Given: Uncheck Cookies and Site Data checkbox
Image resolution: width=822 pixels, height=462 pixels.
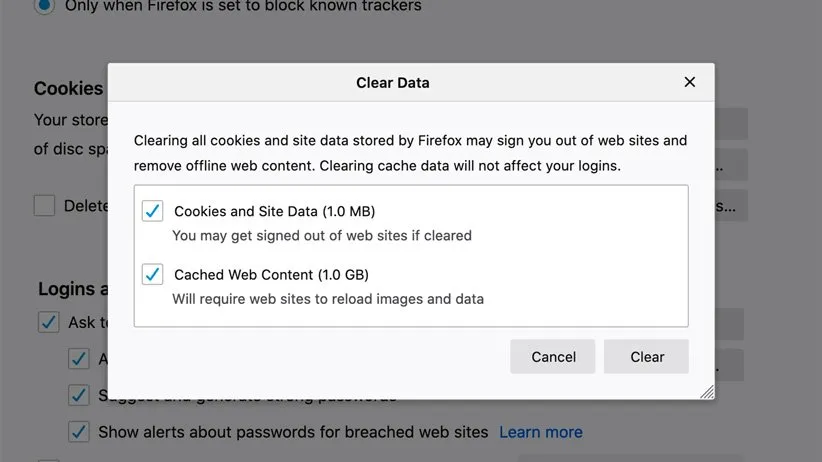Looking at the screenshot, I should 152,211.
